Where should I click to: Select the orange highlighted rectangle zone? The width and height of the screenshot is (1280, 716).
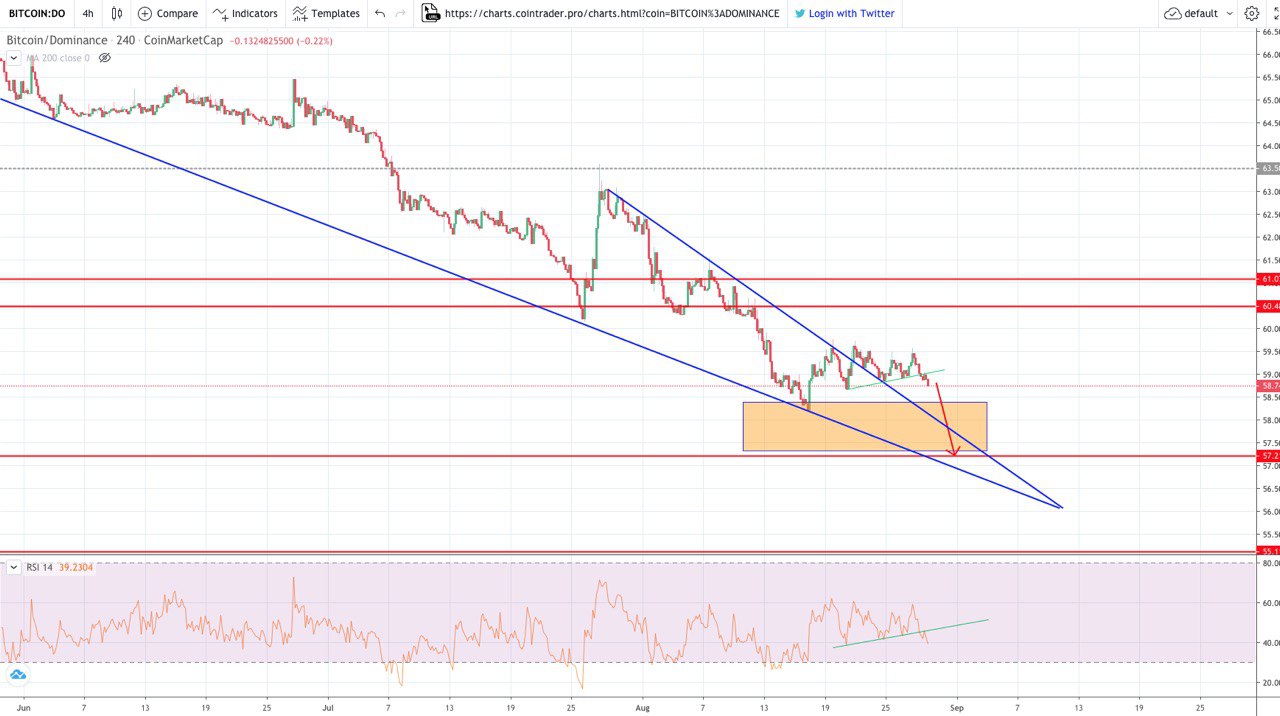tap(864, 426)
